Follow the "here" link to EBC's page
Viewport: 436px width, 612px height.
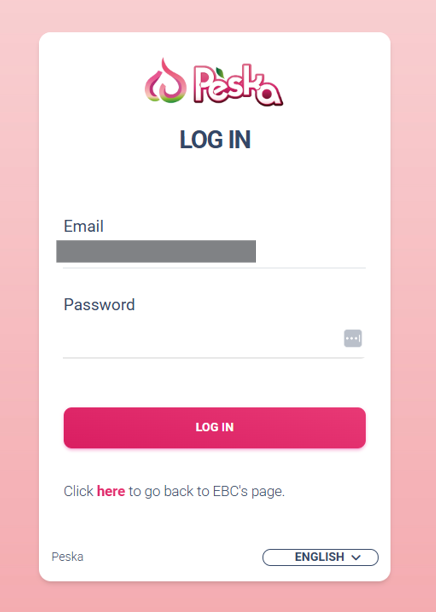coord(111,491)
